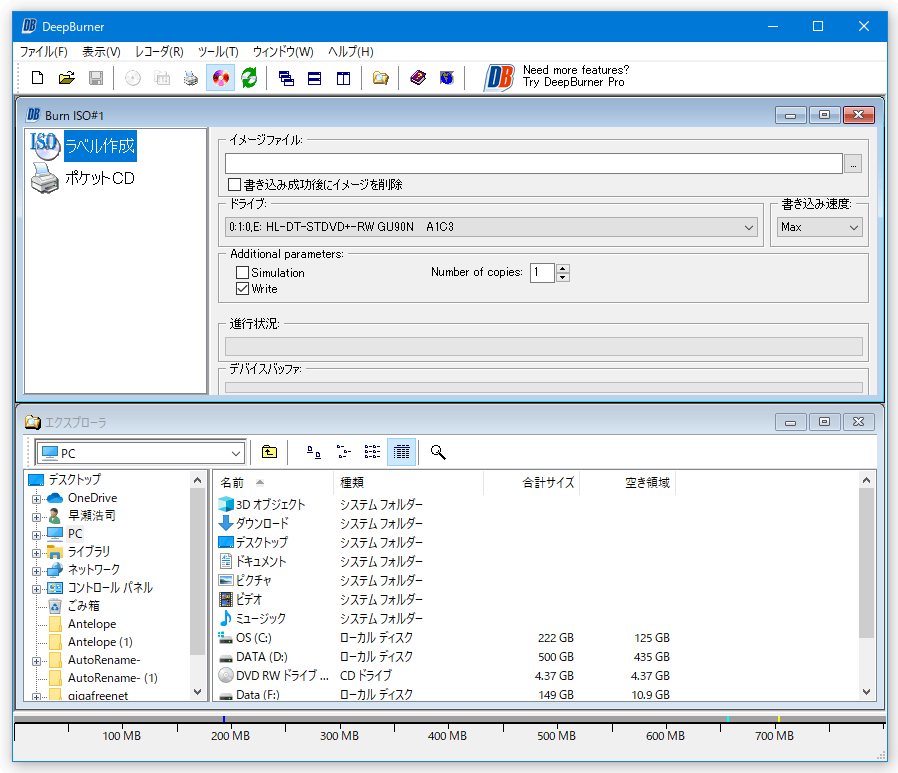The width and height of the screenshot is (898, 773).
Task: Toggle the Explorer panel toolbar icon
Action: pyautogui.click(x=380, y=78)
